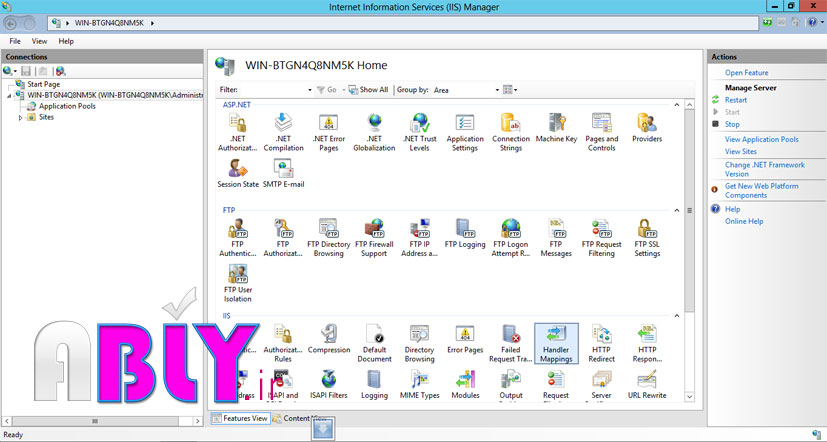This screenshot has height=442, width=827.
Task: Click Show All in filter bar
Action: tap(368, 90)
